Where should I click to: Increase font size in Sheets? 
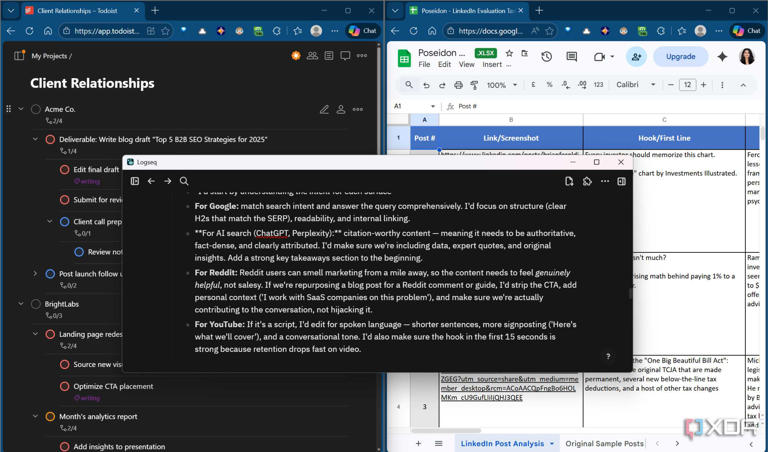[703, 85]
